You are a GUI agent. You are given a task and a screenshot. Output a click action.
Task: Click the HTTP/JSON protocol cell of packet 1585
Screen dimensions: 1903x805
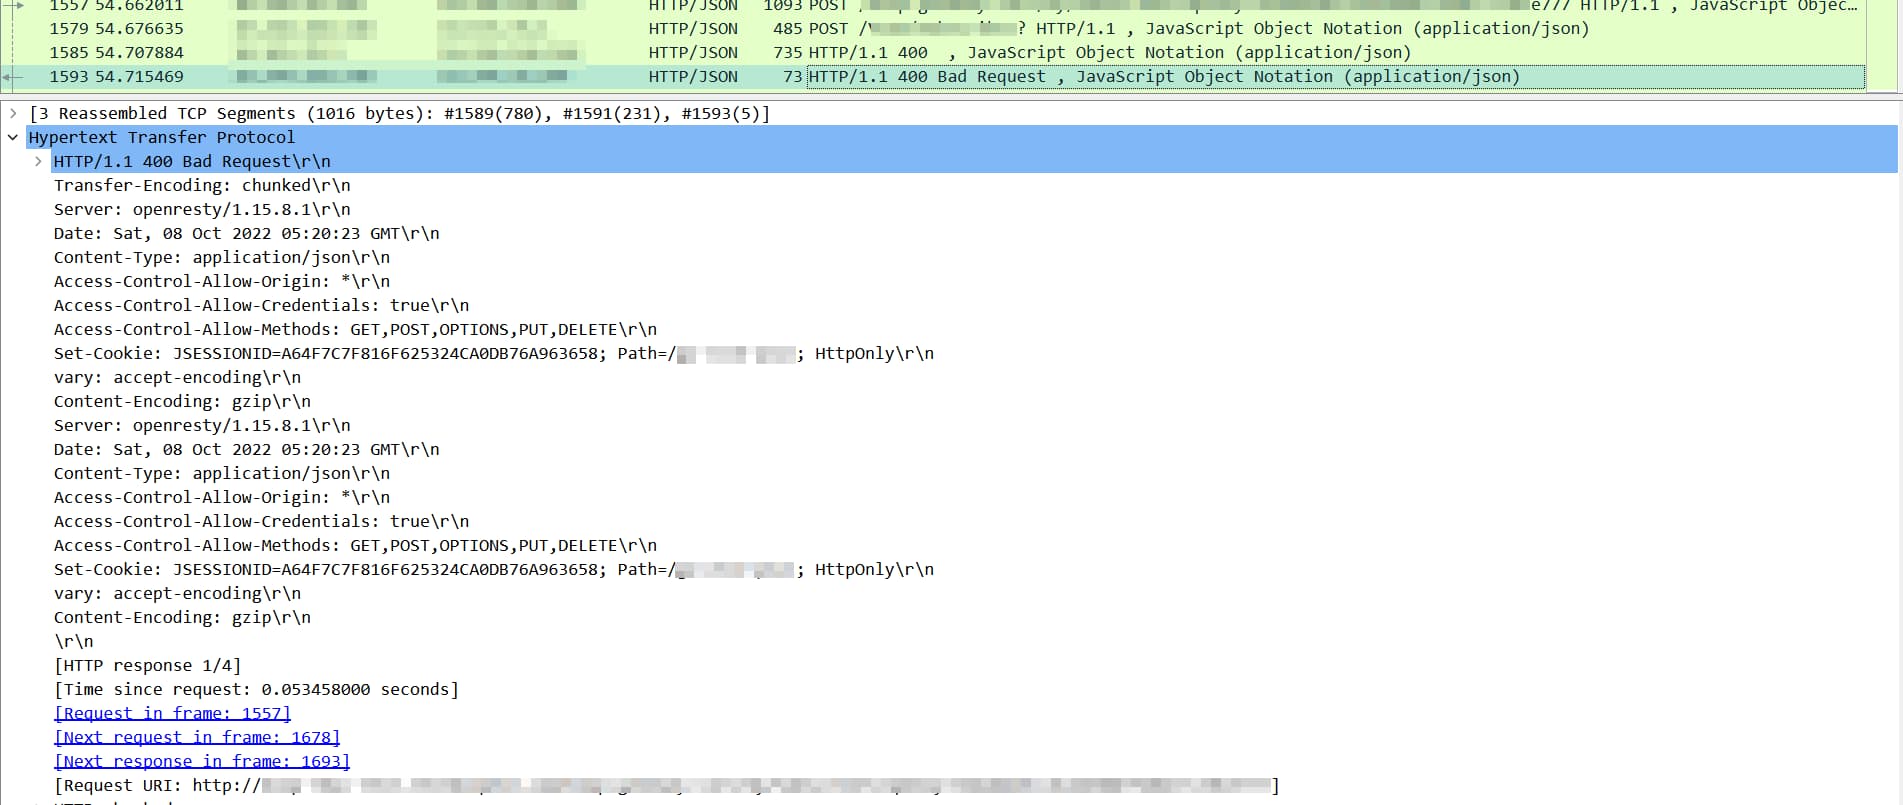[693, 53]
